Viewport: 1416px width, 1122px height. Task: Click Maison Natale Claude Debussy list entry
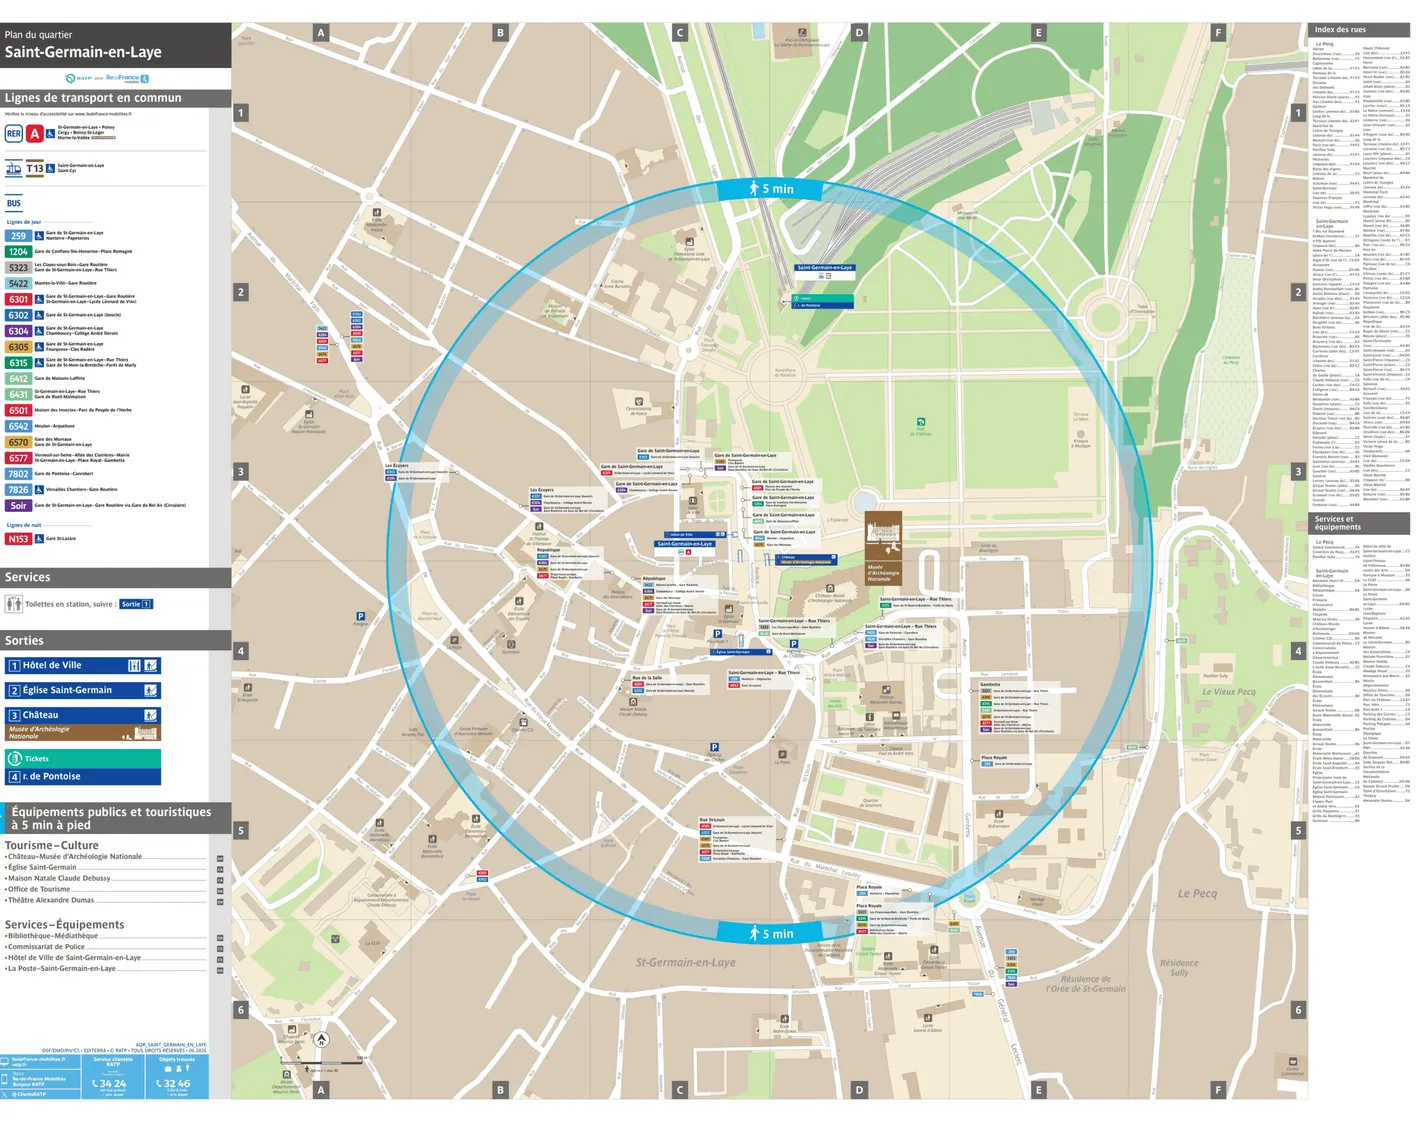coord(58,878)
